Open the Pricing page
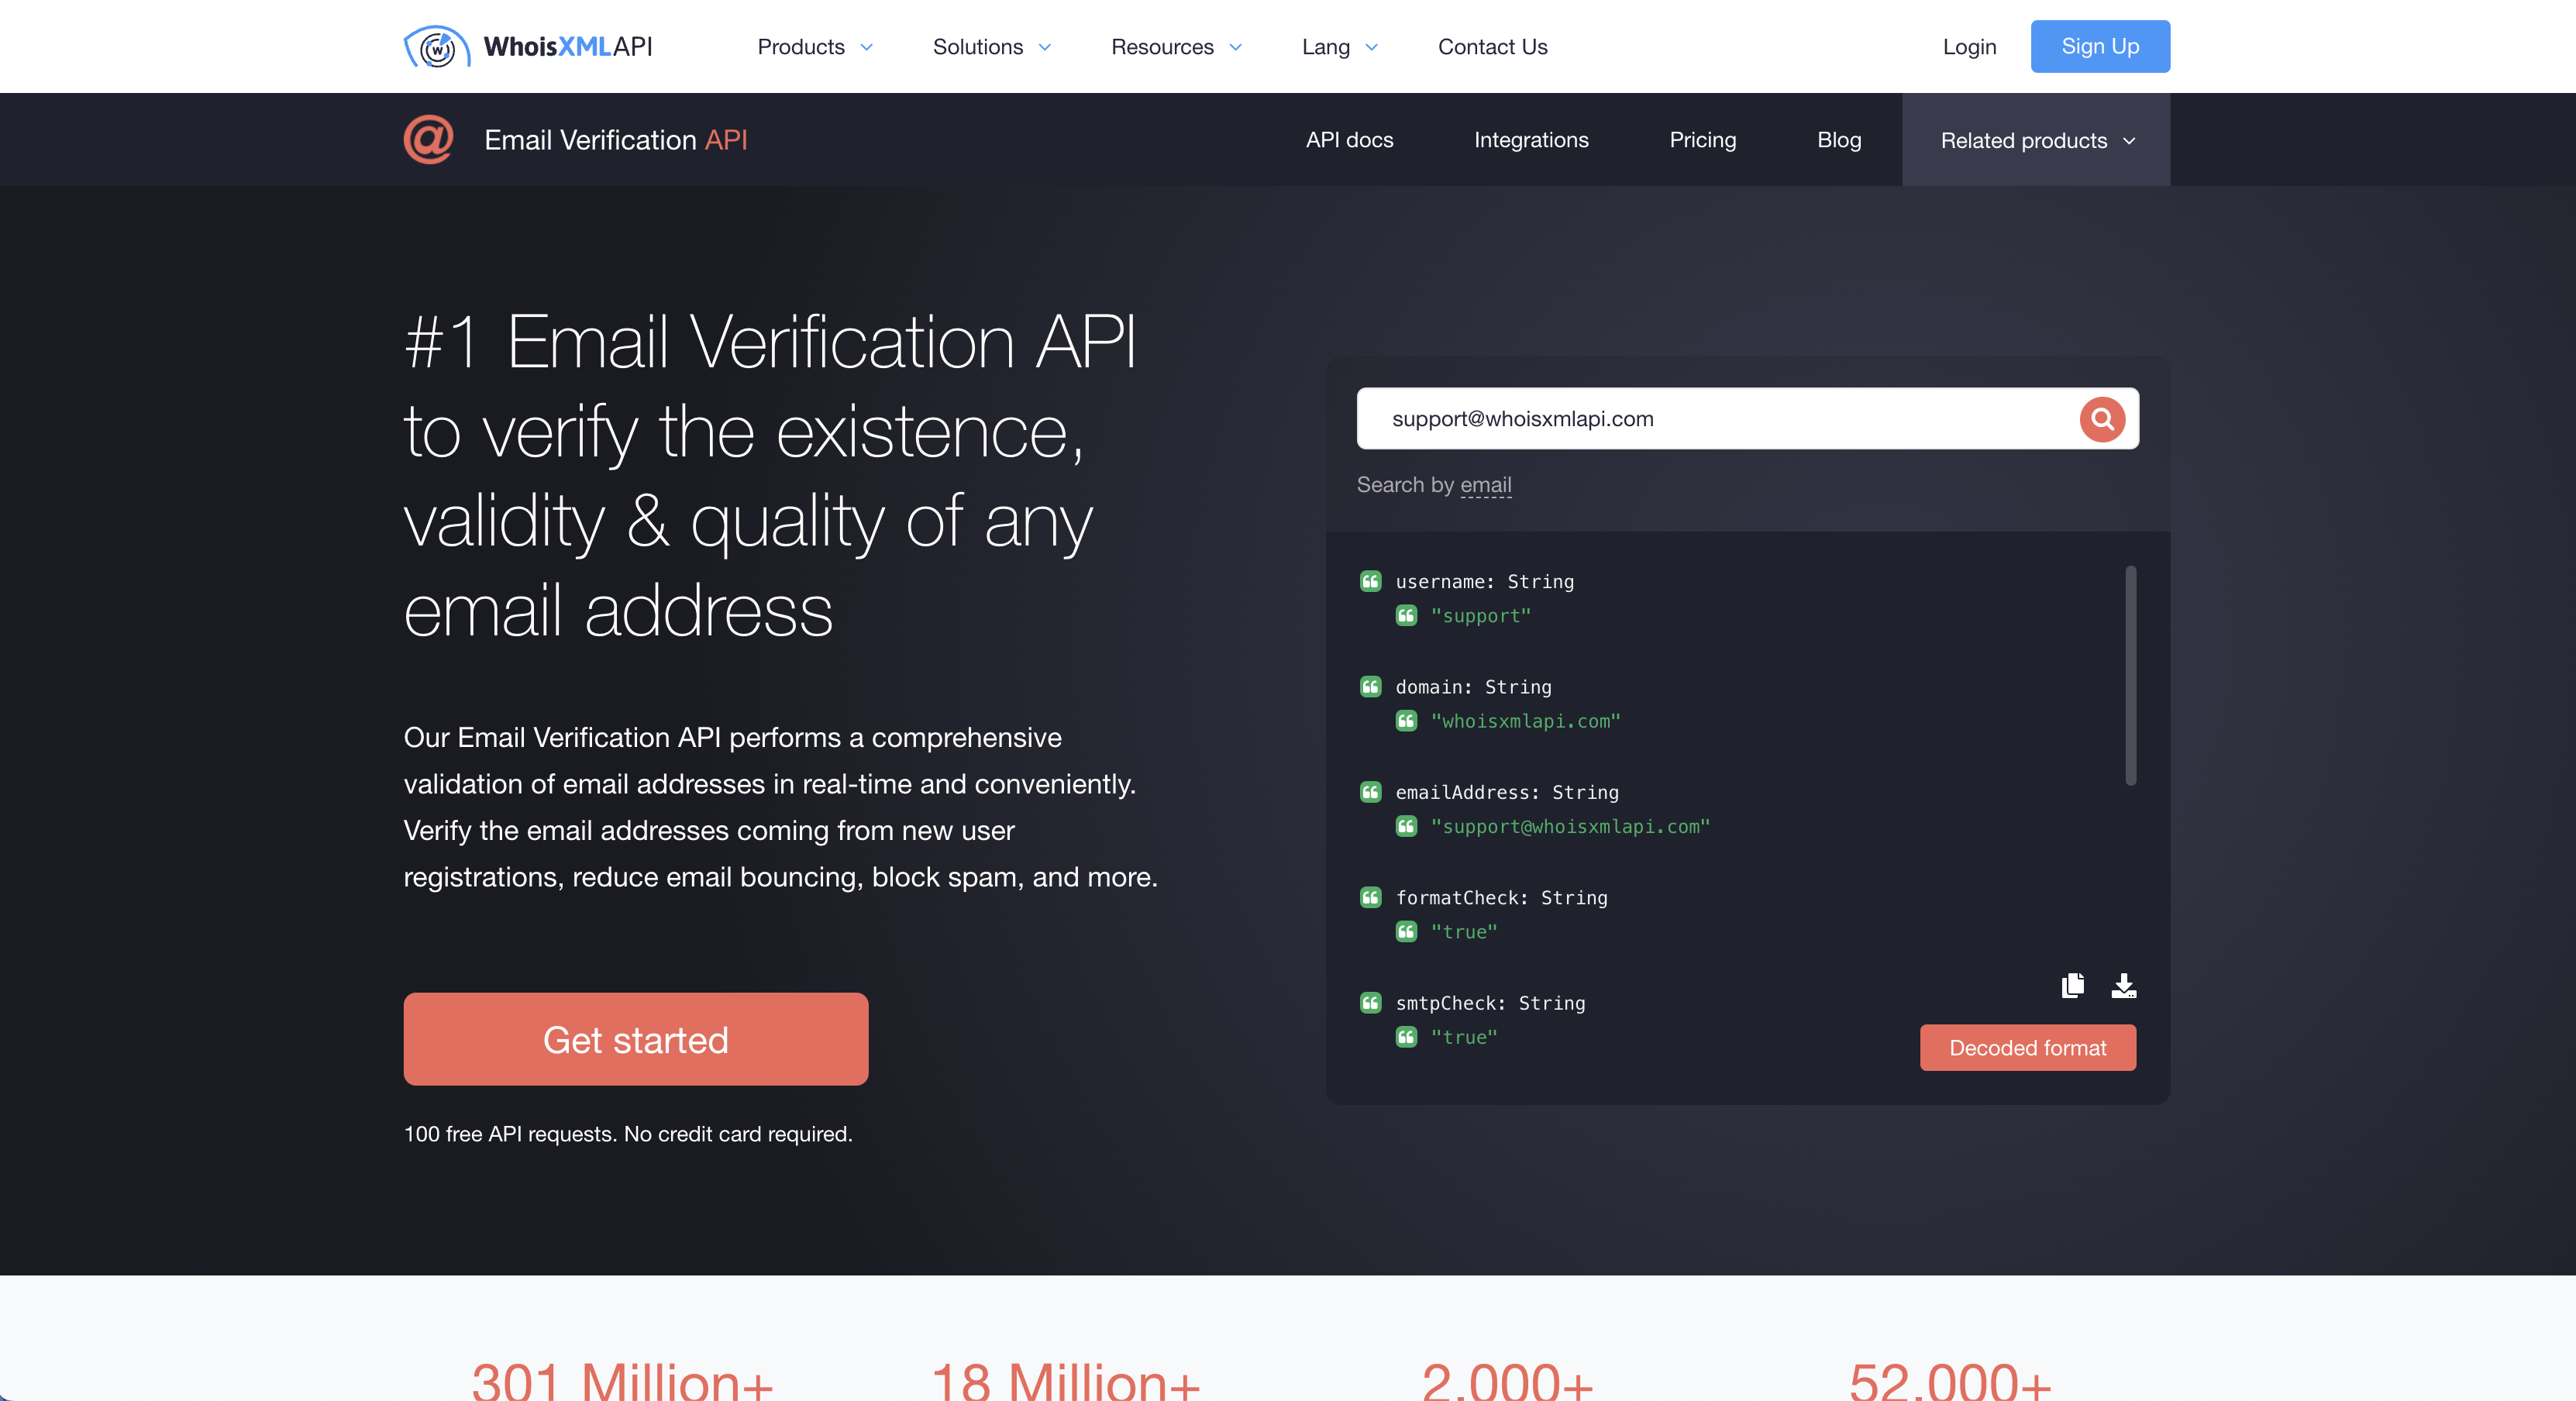 click(x=1702, y=140)
